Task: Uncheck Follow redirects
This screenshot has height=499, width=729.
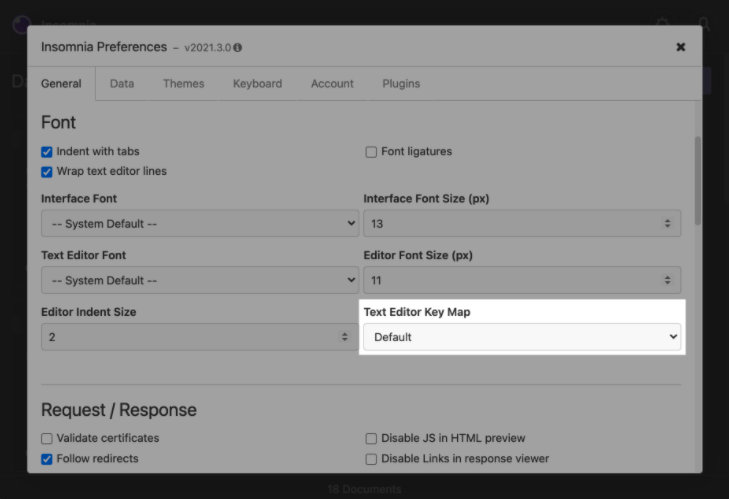Action: pos(46,459)
